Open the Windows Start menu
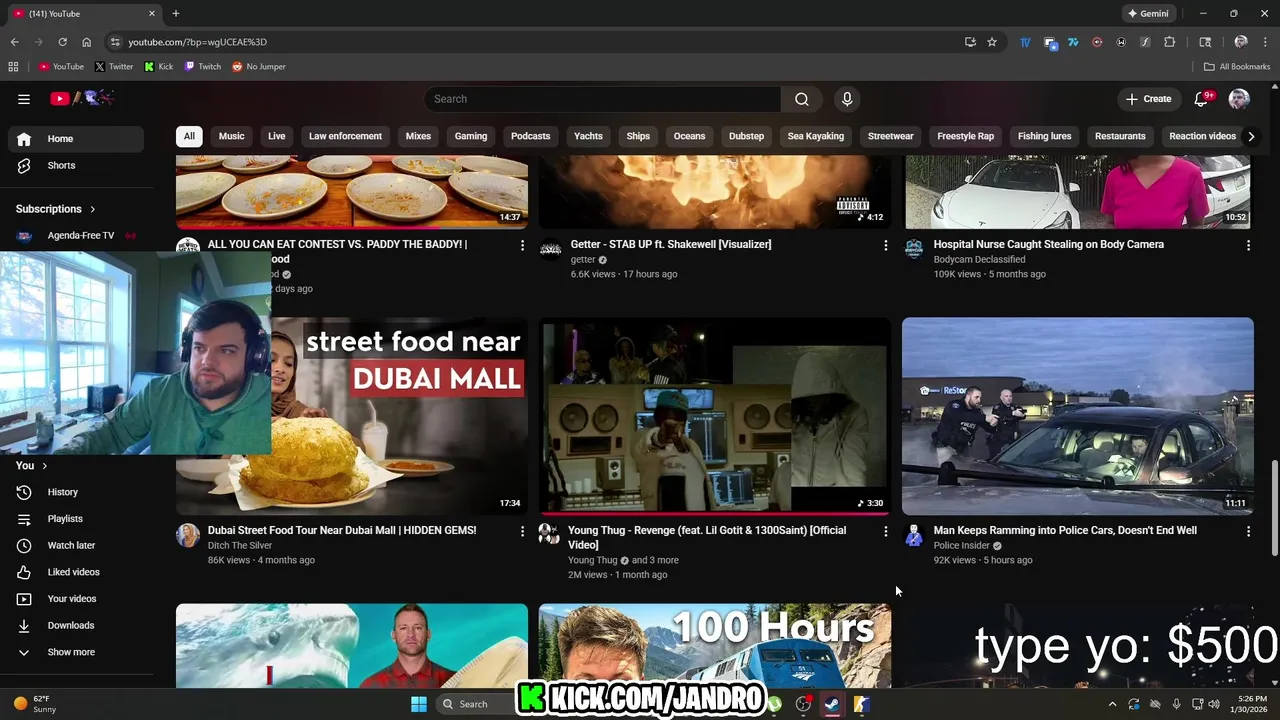 [419, 704]
